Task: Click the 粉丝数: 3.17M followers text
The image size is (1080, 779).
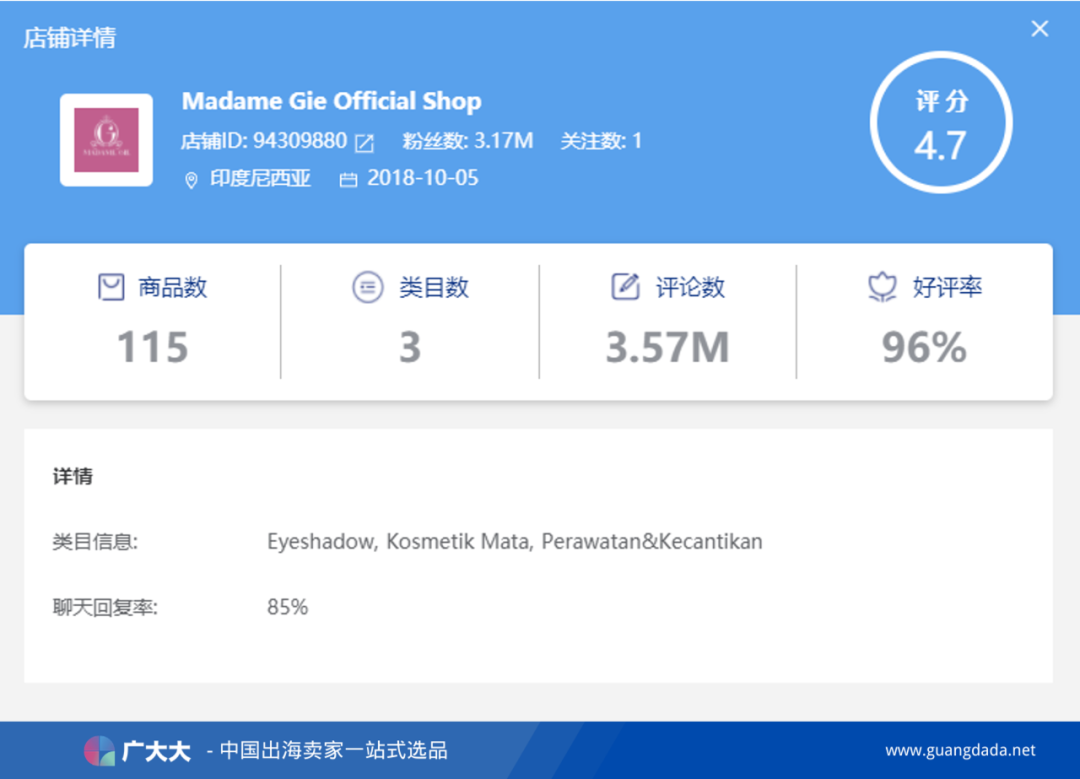Action: [468, 141]
